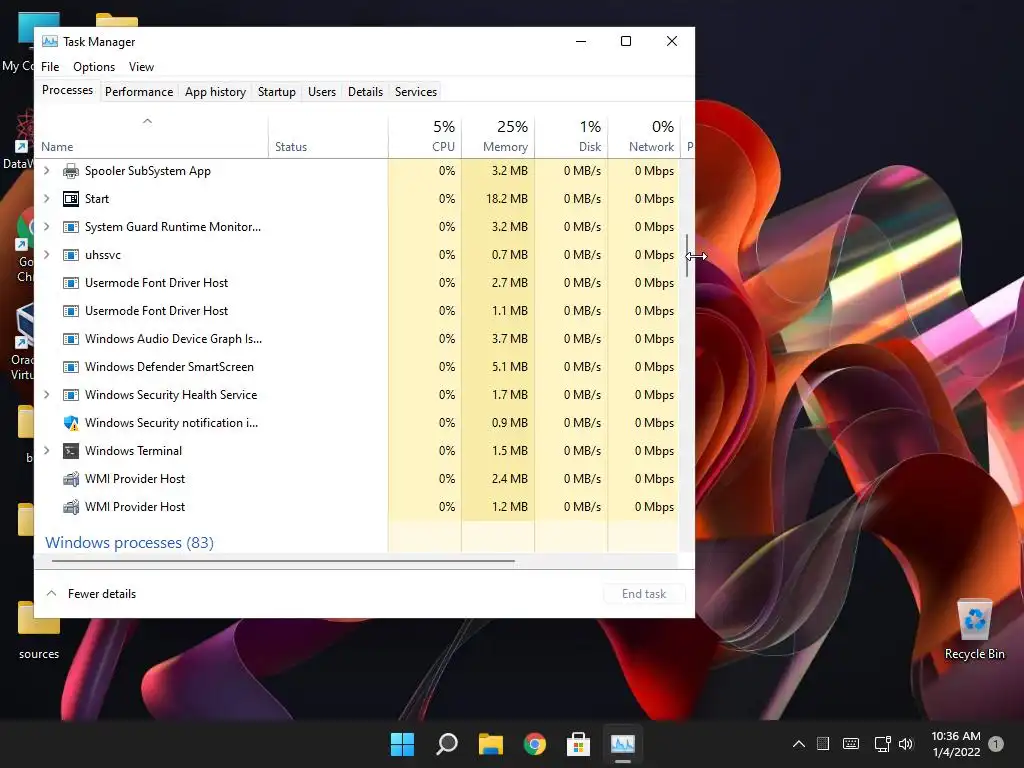Open taskbar Search magnifier

[x=447, y=744]
